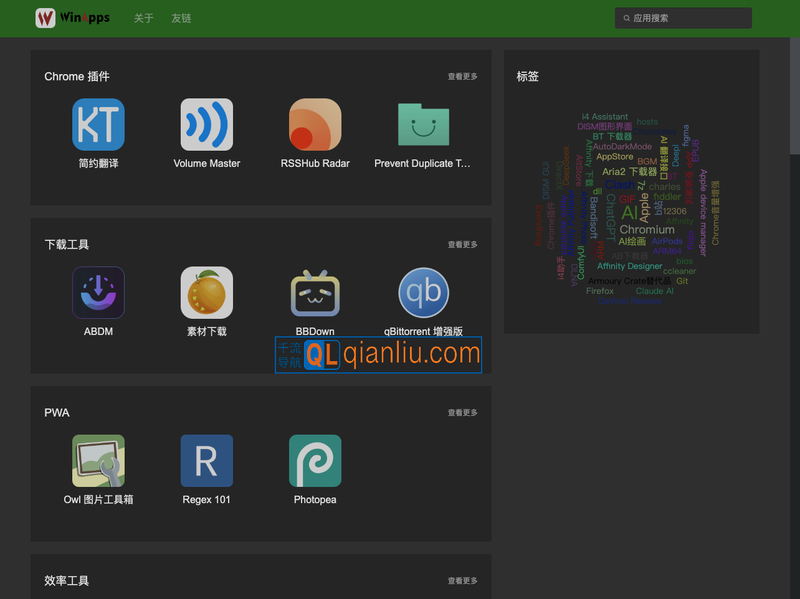Viewport: 800px width, 599px height.
Task: Open the Owl 图片工具箱 icon
Action: [98, 461]
